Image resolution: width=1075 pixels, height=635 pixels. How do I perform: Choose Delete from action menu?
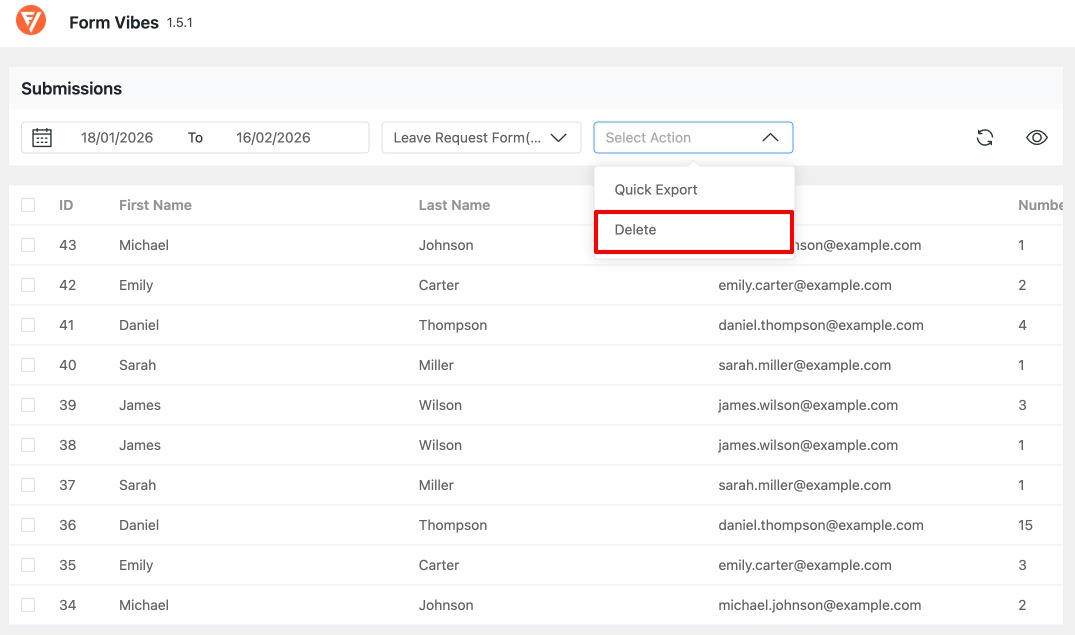click(694, 232)
